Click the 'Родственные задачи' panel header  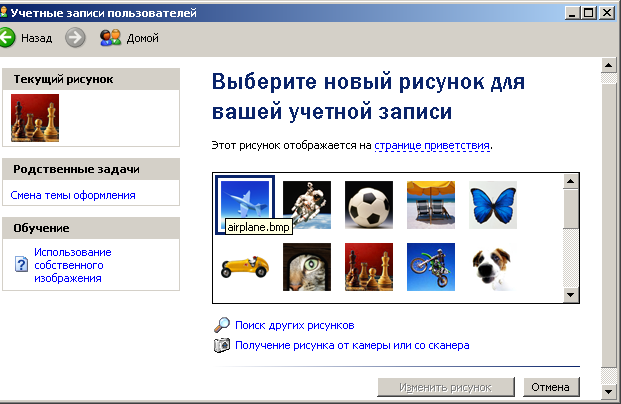tap(91, 169)
